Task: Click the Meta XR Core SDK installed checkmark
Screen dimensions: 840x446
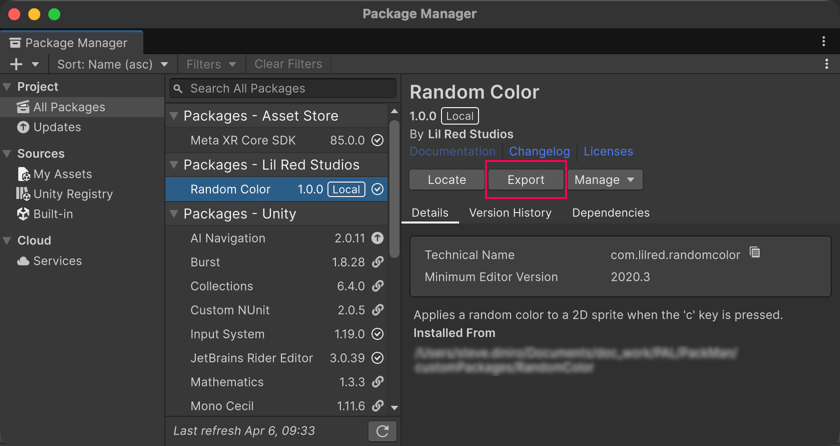Action: pyautogui.click(x=378, y=140)
